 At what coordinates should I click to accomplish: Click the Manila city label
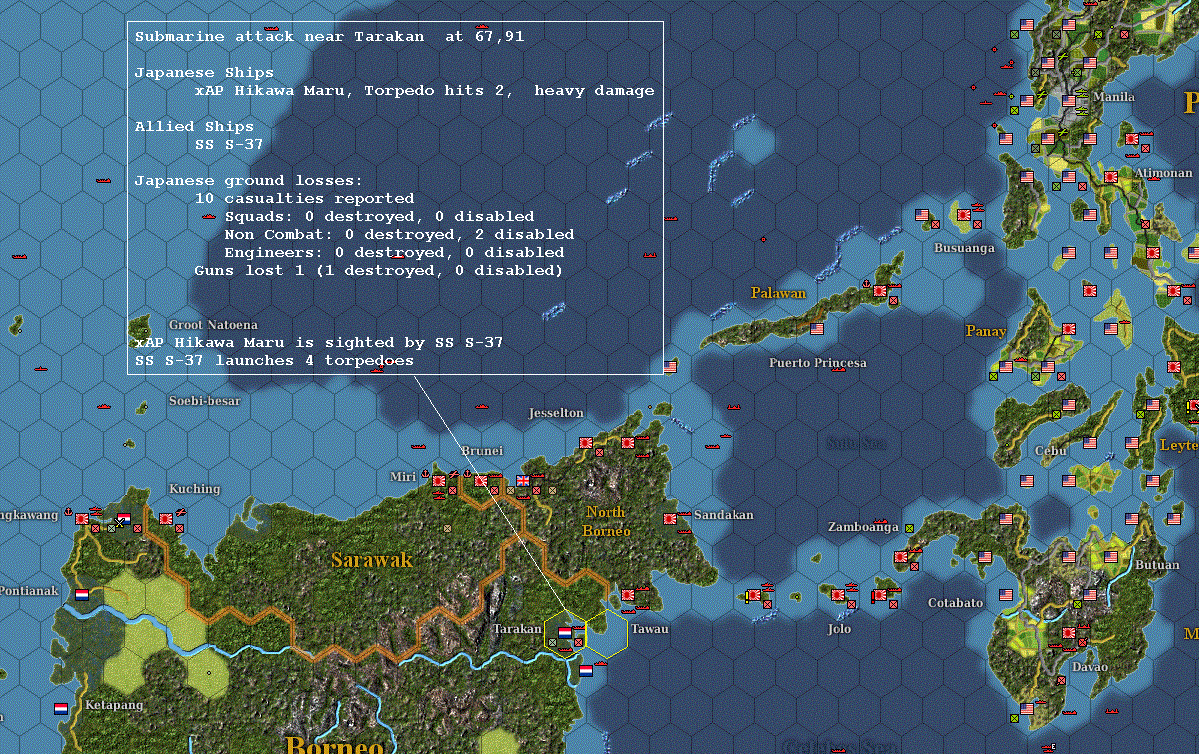(1113, 97)
